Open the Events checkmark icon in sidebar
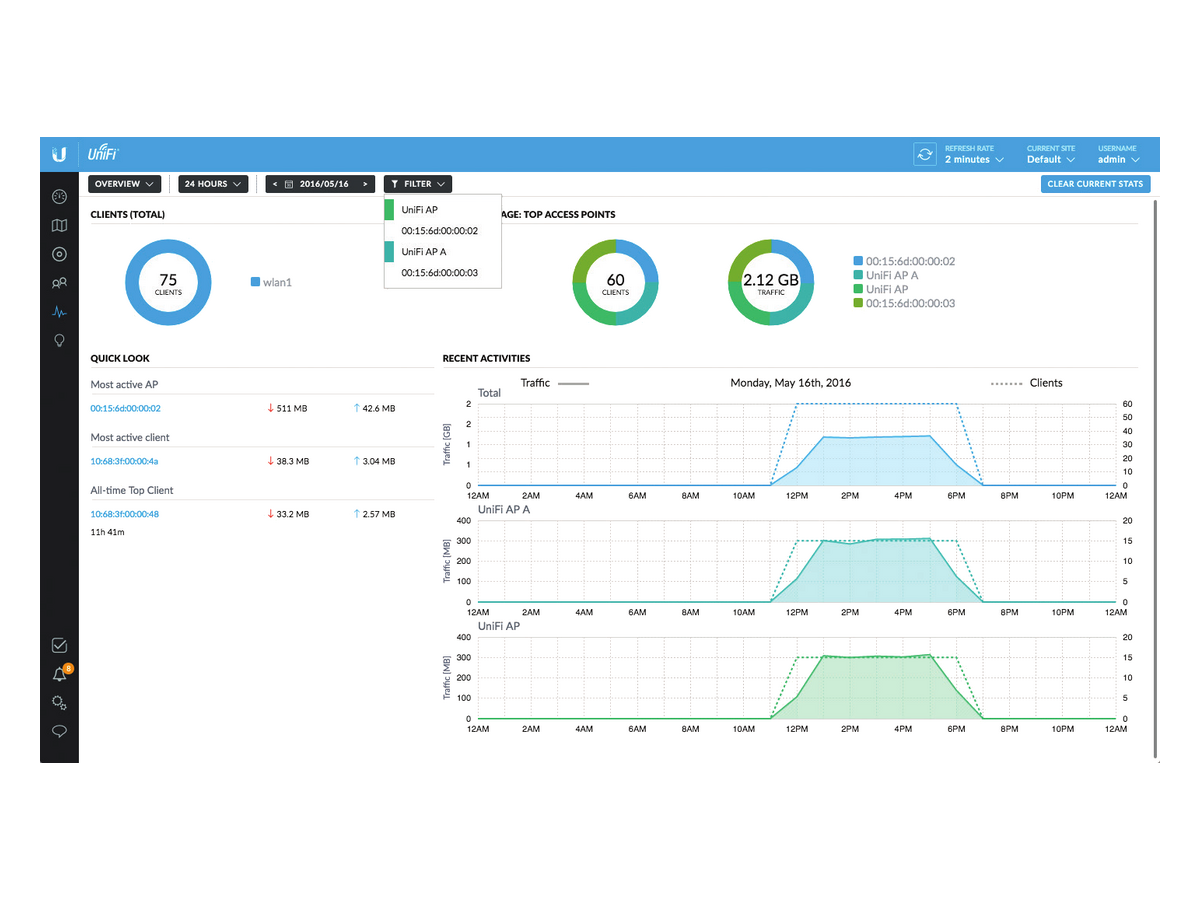 click(x=59, y=645)
